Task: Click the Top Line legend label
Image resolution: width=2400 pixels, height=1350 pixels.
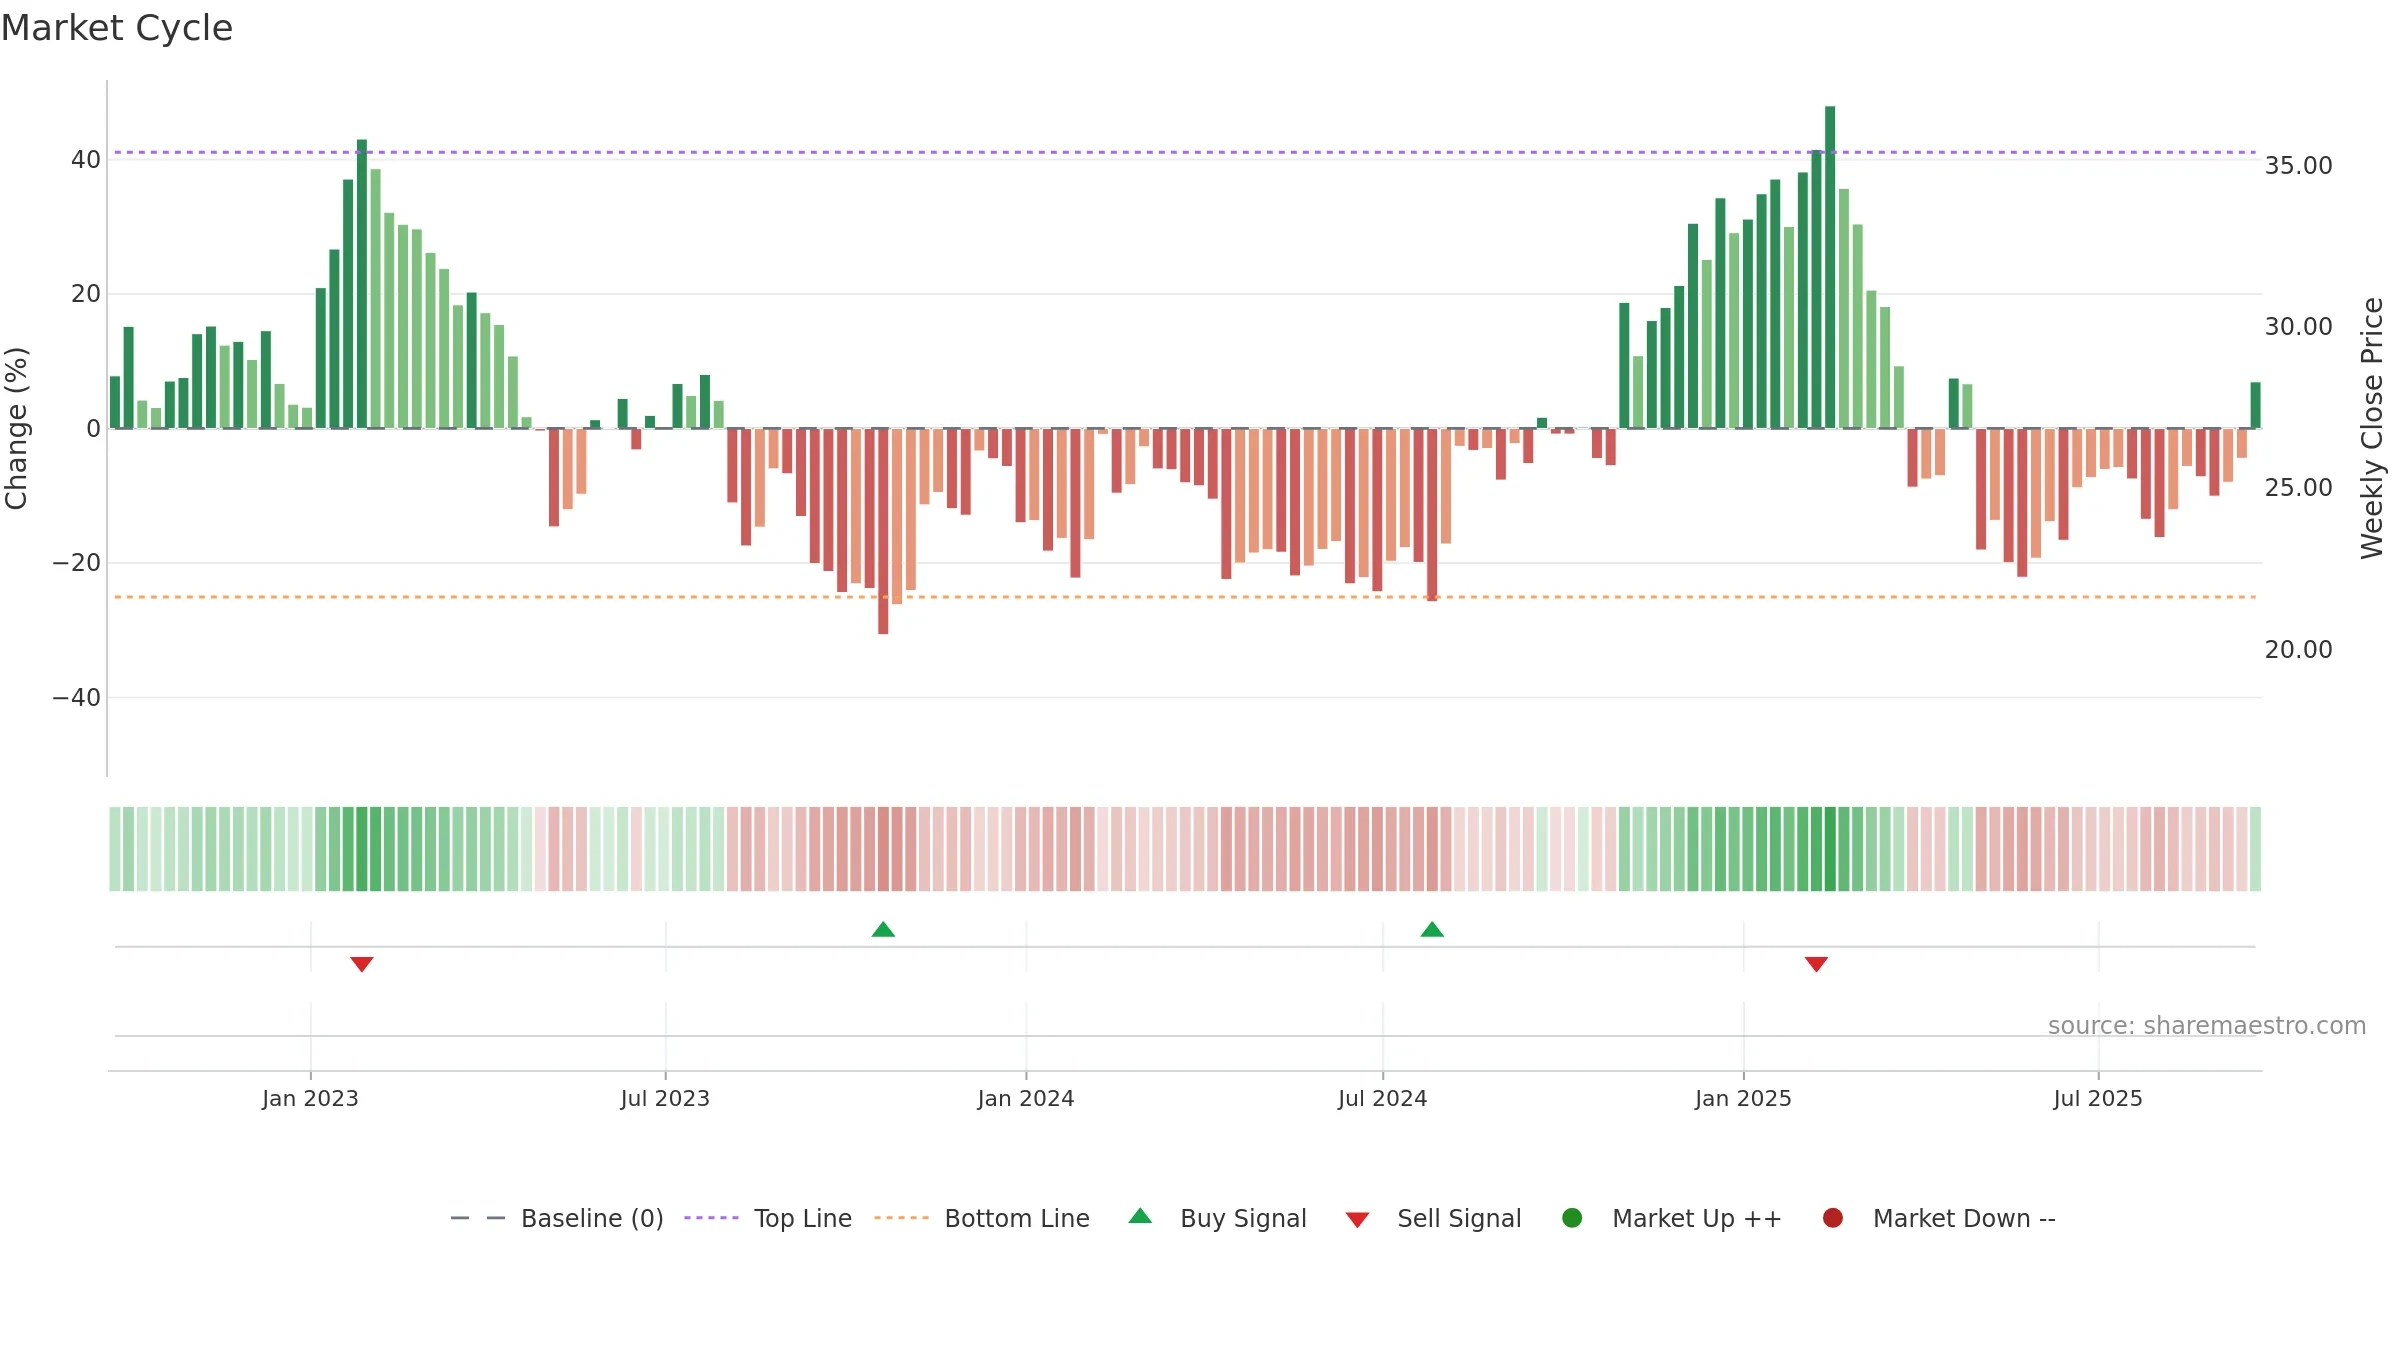Action: (x=802, y=1218)
